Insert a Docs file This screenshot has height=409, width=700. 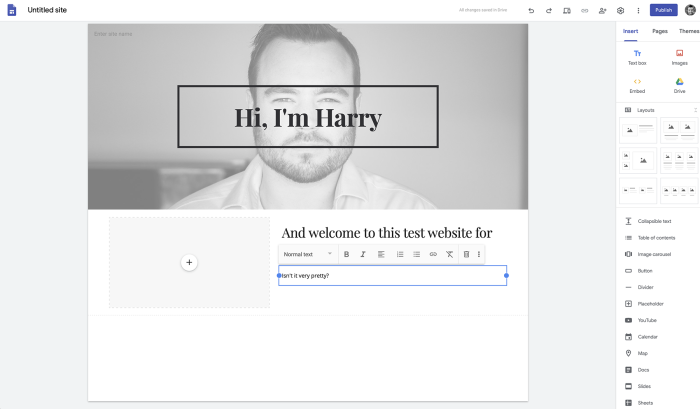pyautogui.click(x=643, y=370)
